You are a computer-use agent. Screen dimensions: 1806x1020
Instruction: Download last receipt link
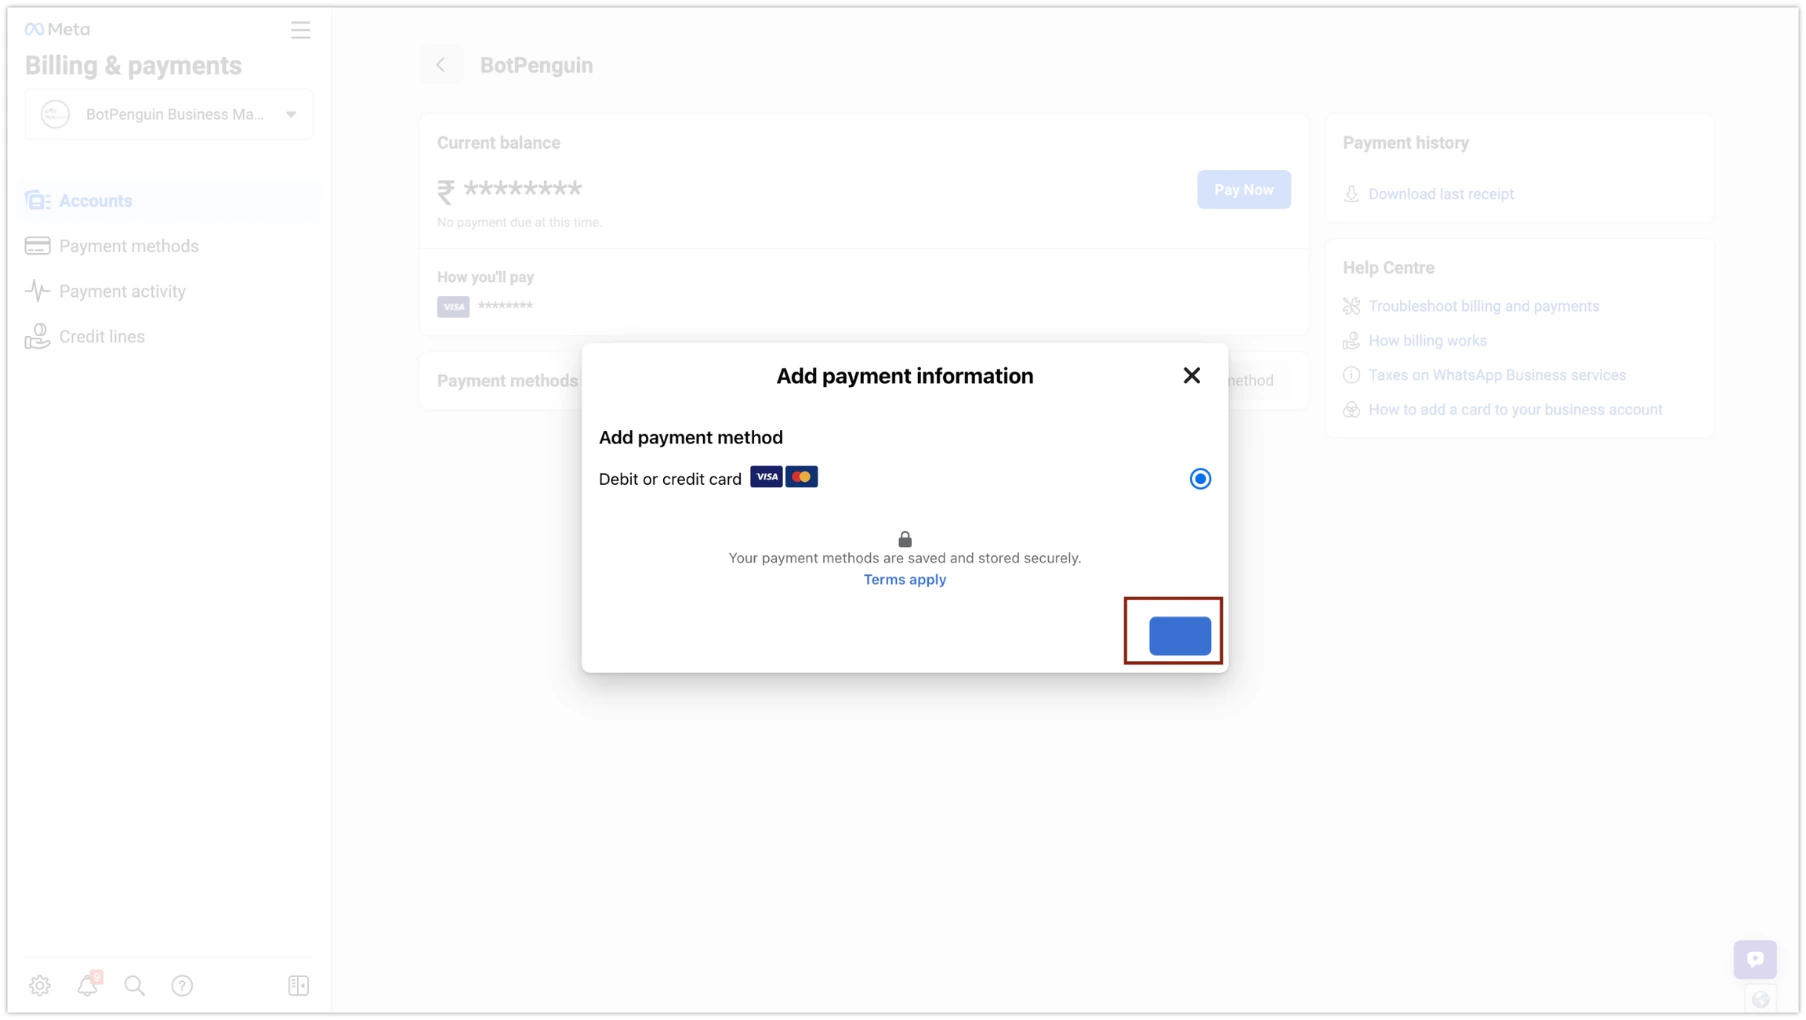[x=1441, y=194]
